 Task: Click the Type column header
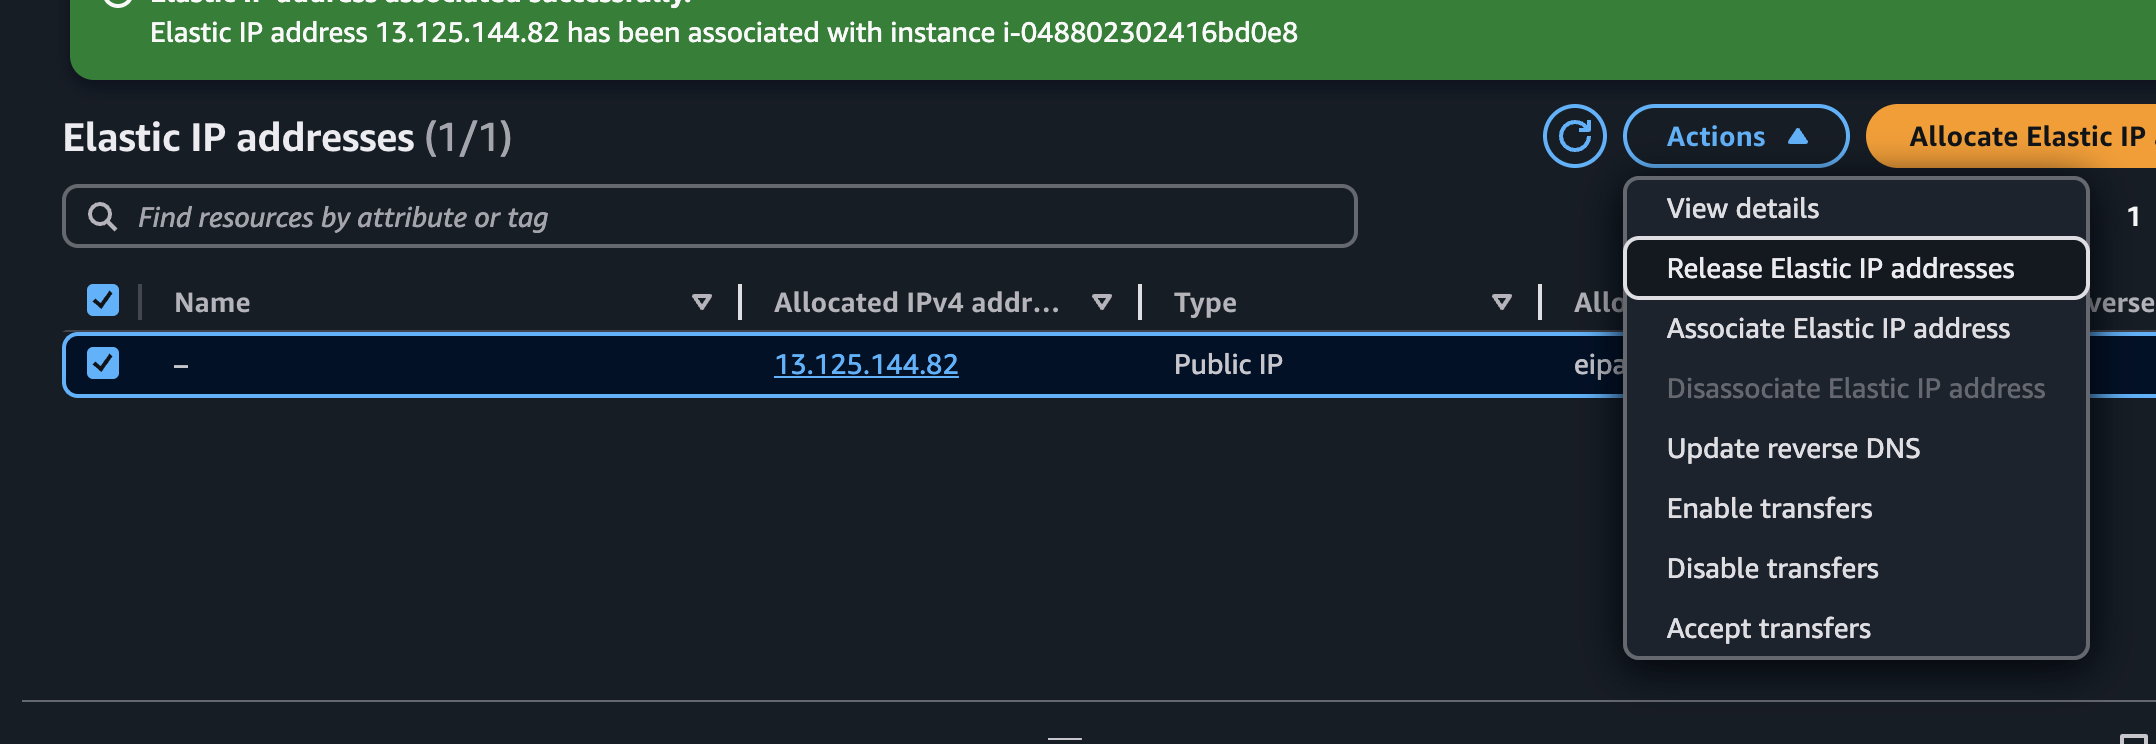[x=1205, y=302]
